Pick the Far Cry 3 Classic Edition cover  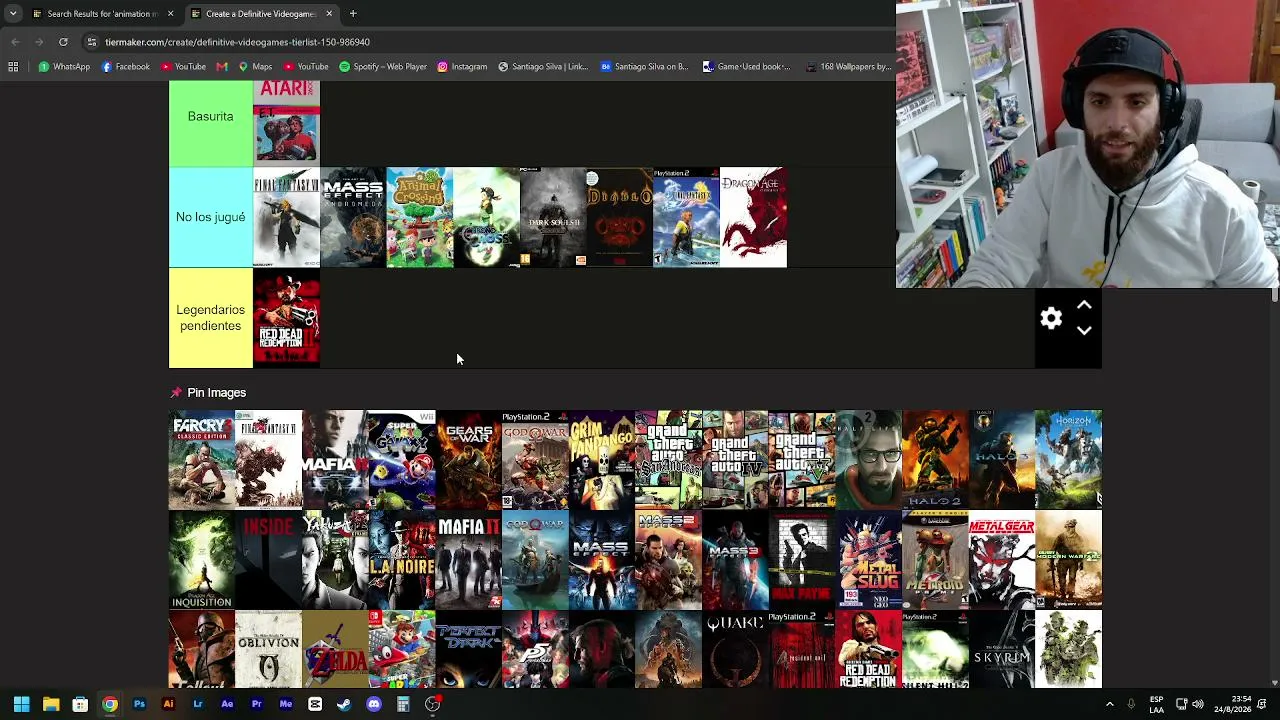(x=202, y=460)
